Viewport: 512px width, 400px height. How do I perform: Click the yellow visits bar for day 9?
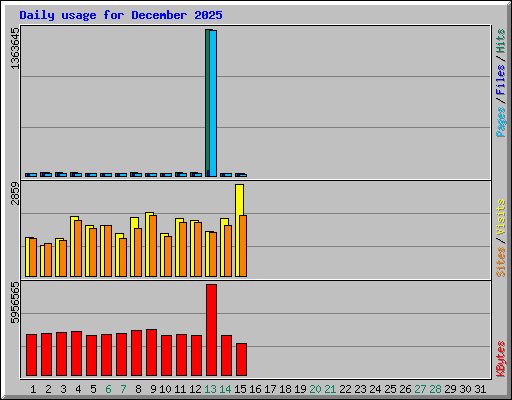pyautogui.click(x=148, y=244)
